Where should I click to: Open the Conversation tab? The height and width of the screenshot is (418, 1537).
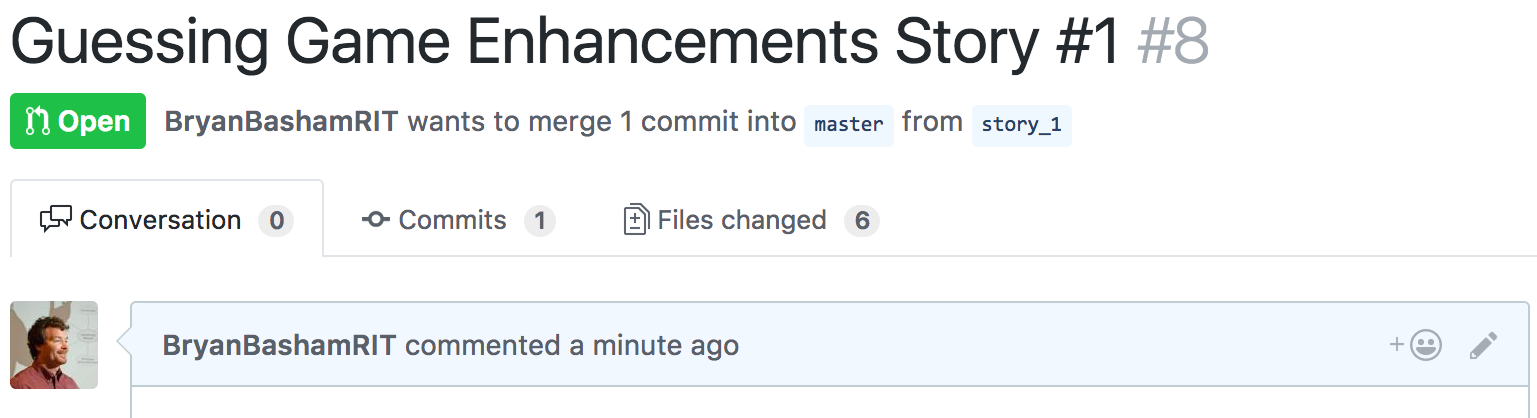pos(167,219)
